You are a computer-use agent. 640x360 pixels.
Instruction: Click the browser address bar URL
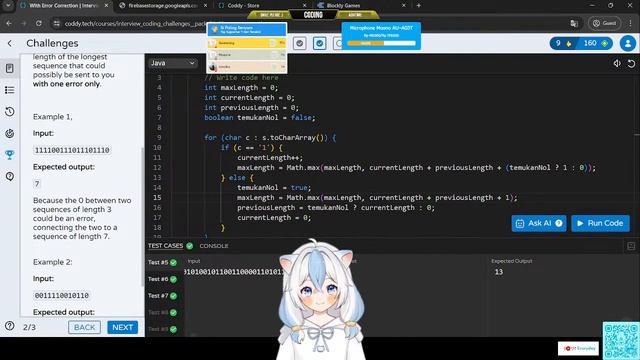(x=135, y=24)
